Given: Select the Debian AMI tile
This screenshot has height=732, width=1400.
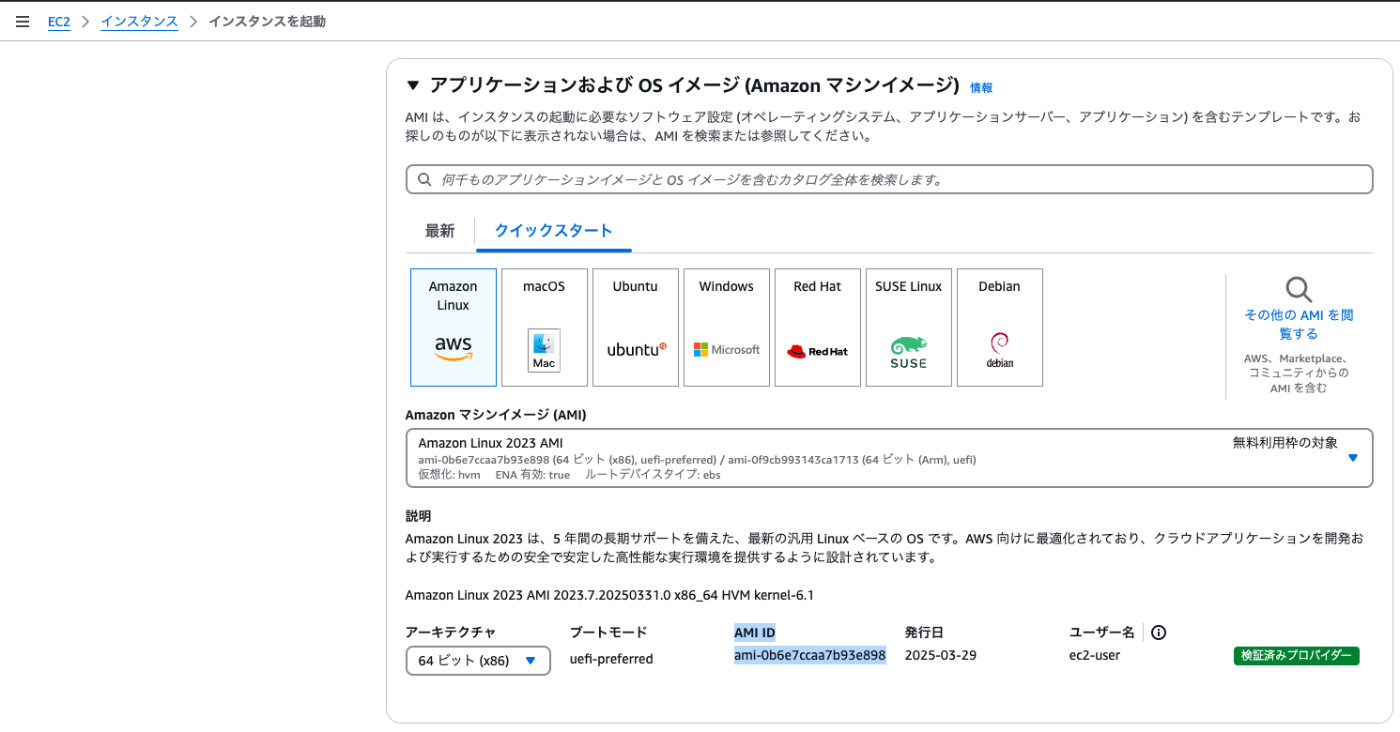Looking at the screenshot, I should 999,327.
